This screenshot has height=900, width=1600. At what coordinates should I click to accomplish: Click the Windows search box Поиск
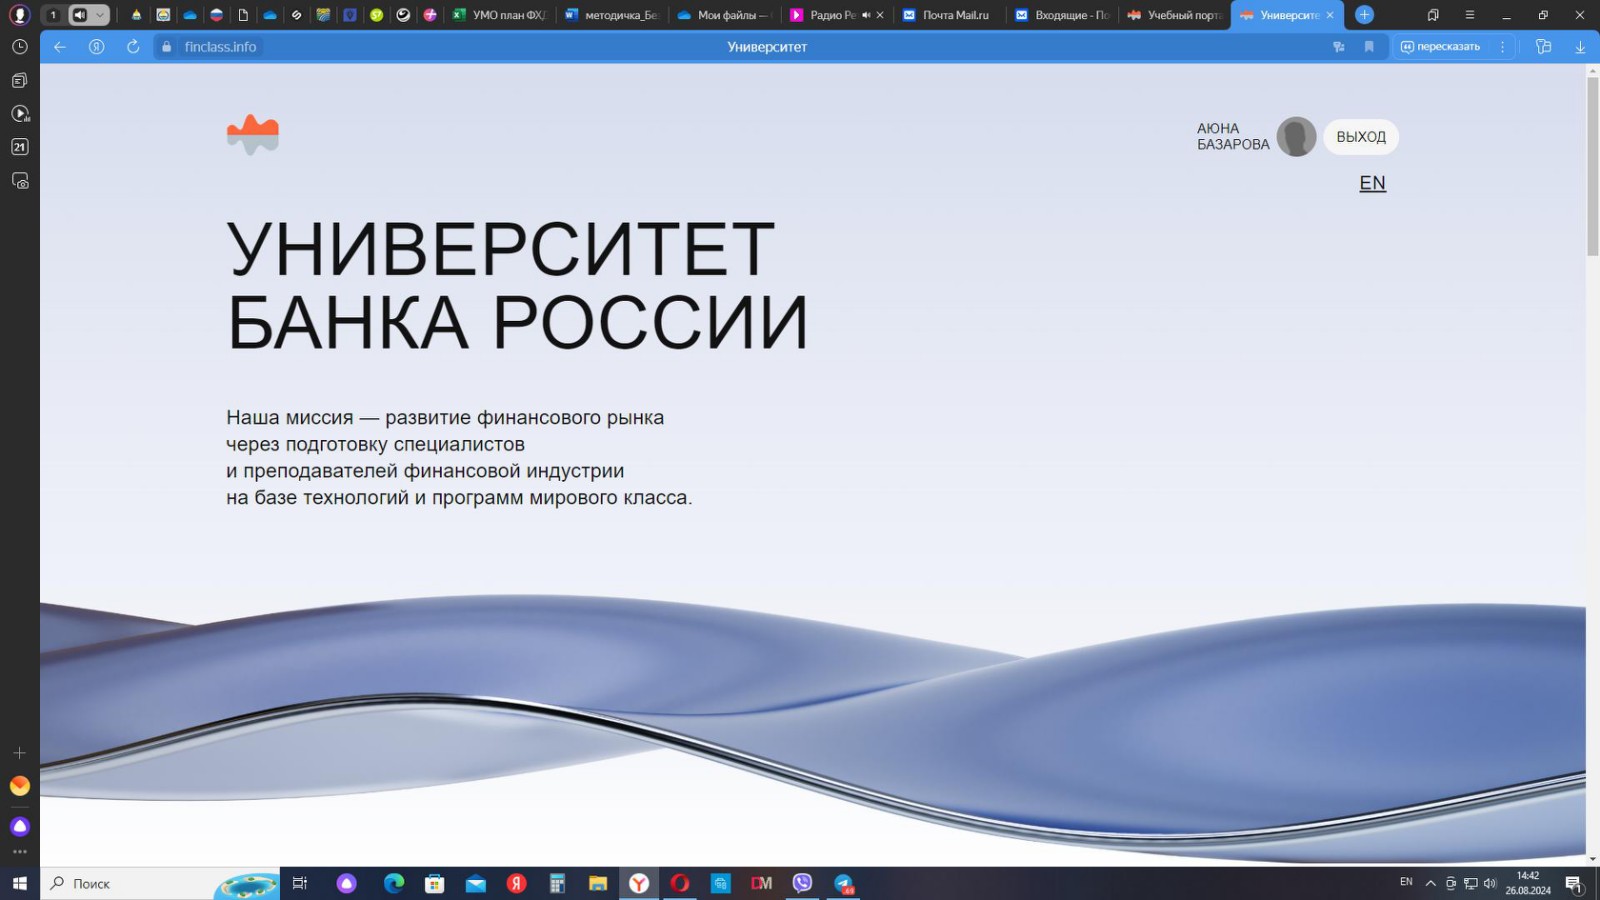(x=160, y=883)
